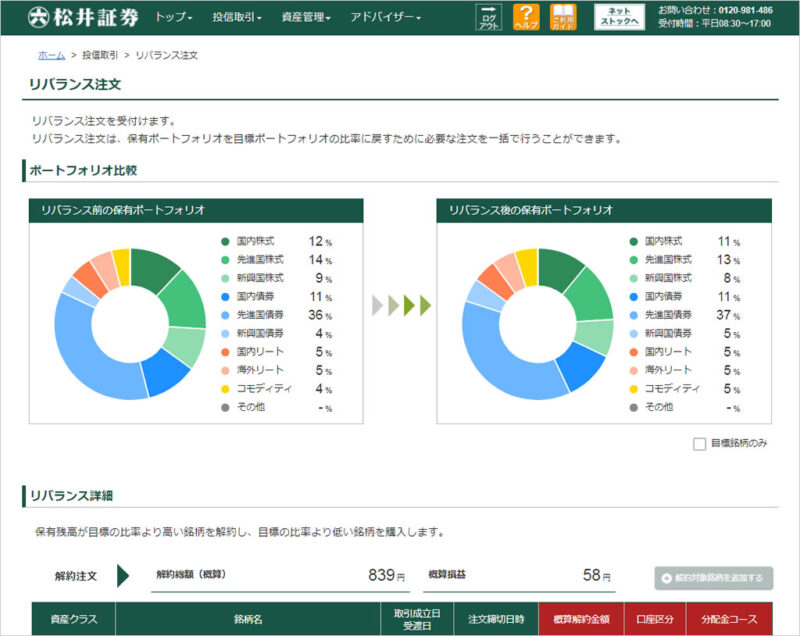Click the 概算解約金額 column header
The height and width of the screenshot is (636, 800).
[x=581, y=619]
